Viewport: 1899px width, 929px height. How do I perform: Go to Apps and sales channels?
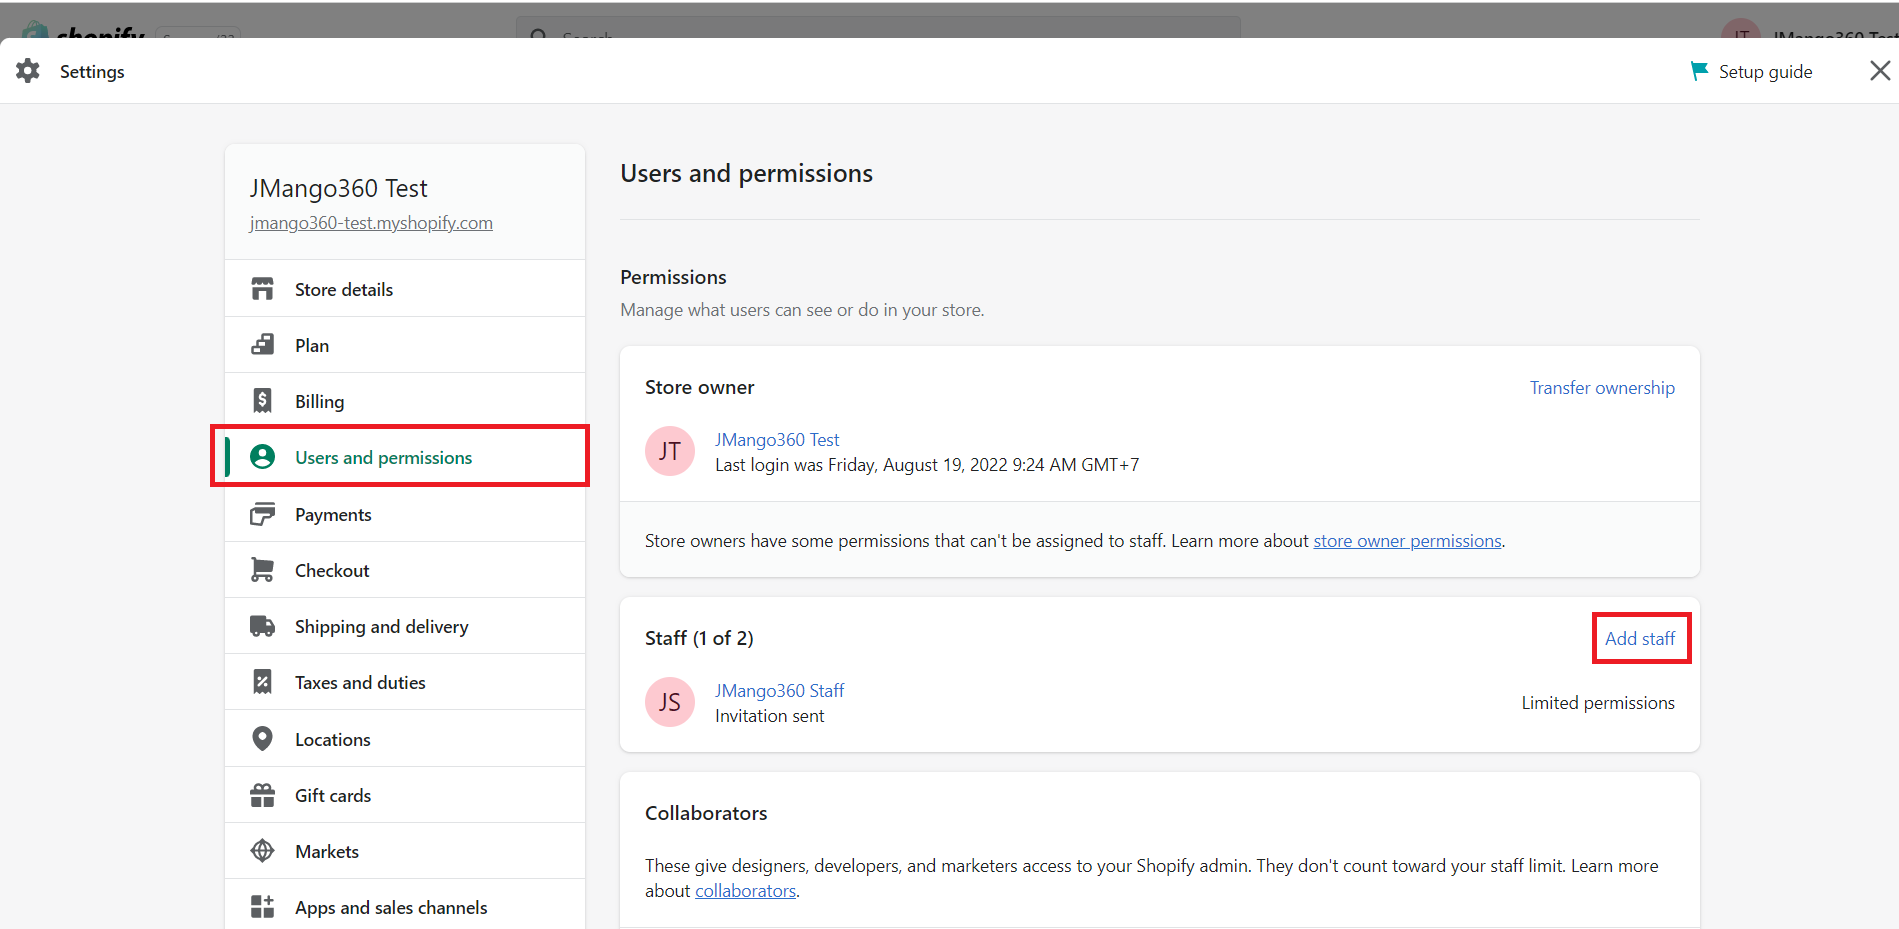(391, 907)
